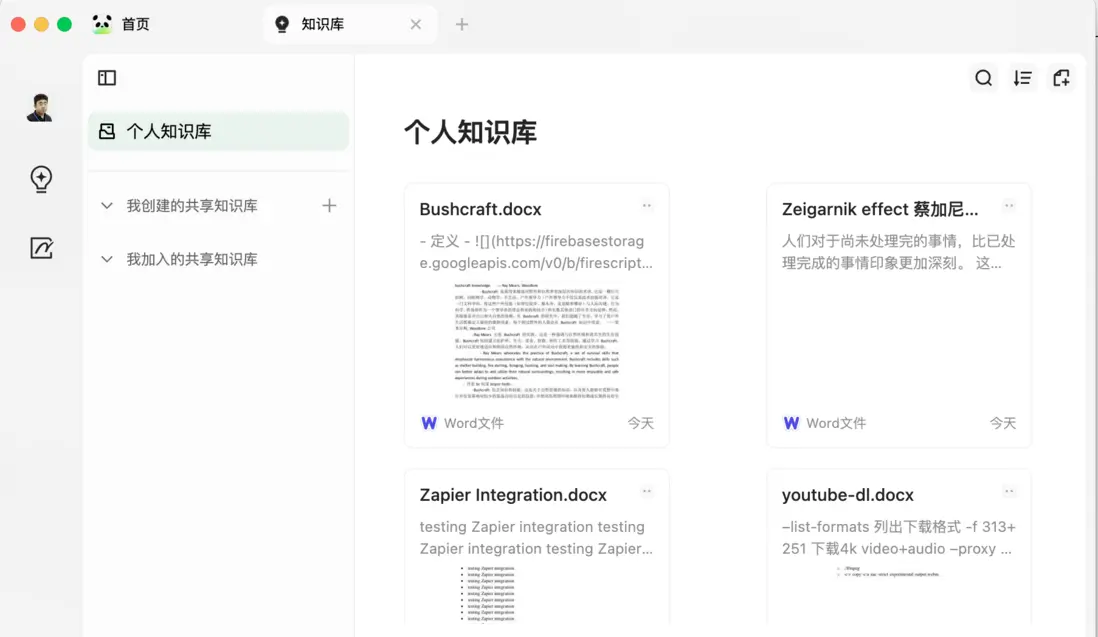The width and height of the screenshot is (1098, 637).
Task: Click 我加入的共享知识库 label
Action: click(192, 259)
